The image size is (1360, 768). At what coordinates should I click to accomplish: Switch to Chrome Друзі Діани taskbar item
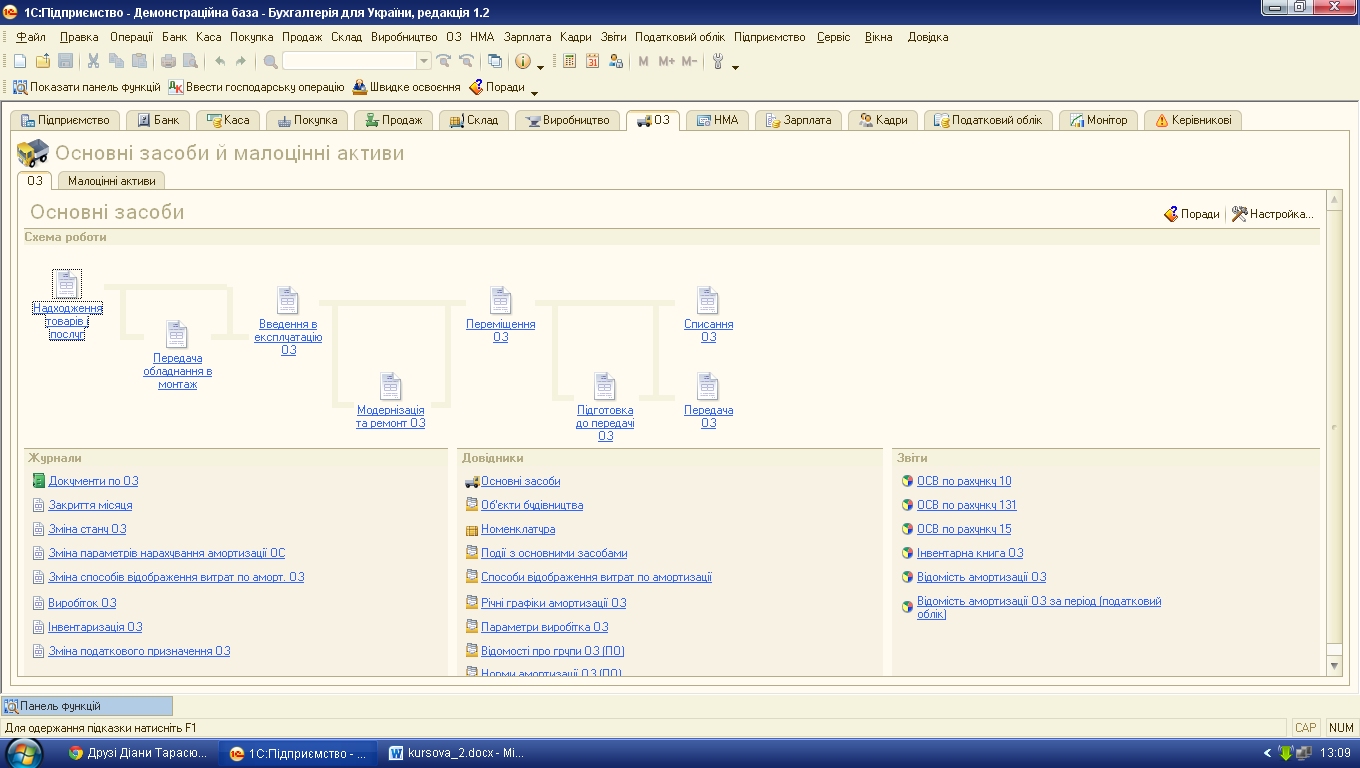point(138,753)
